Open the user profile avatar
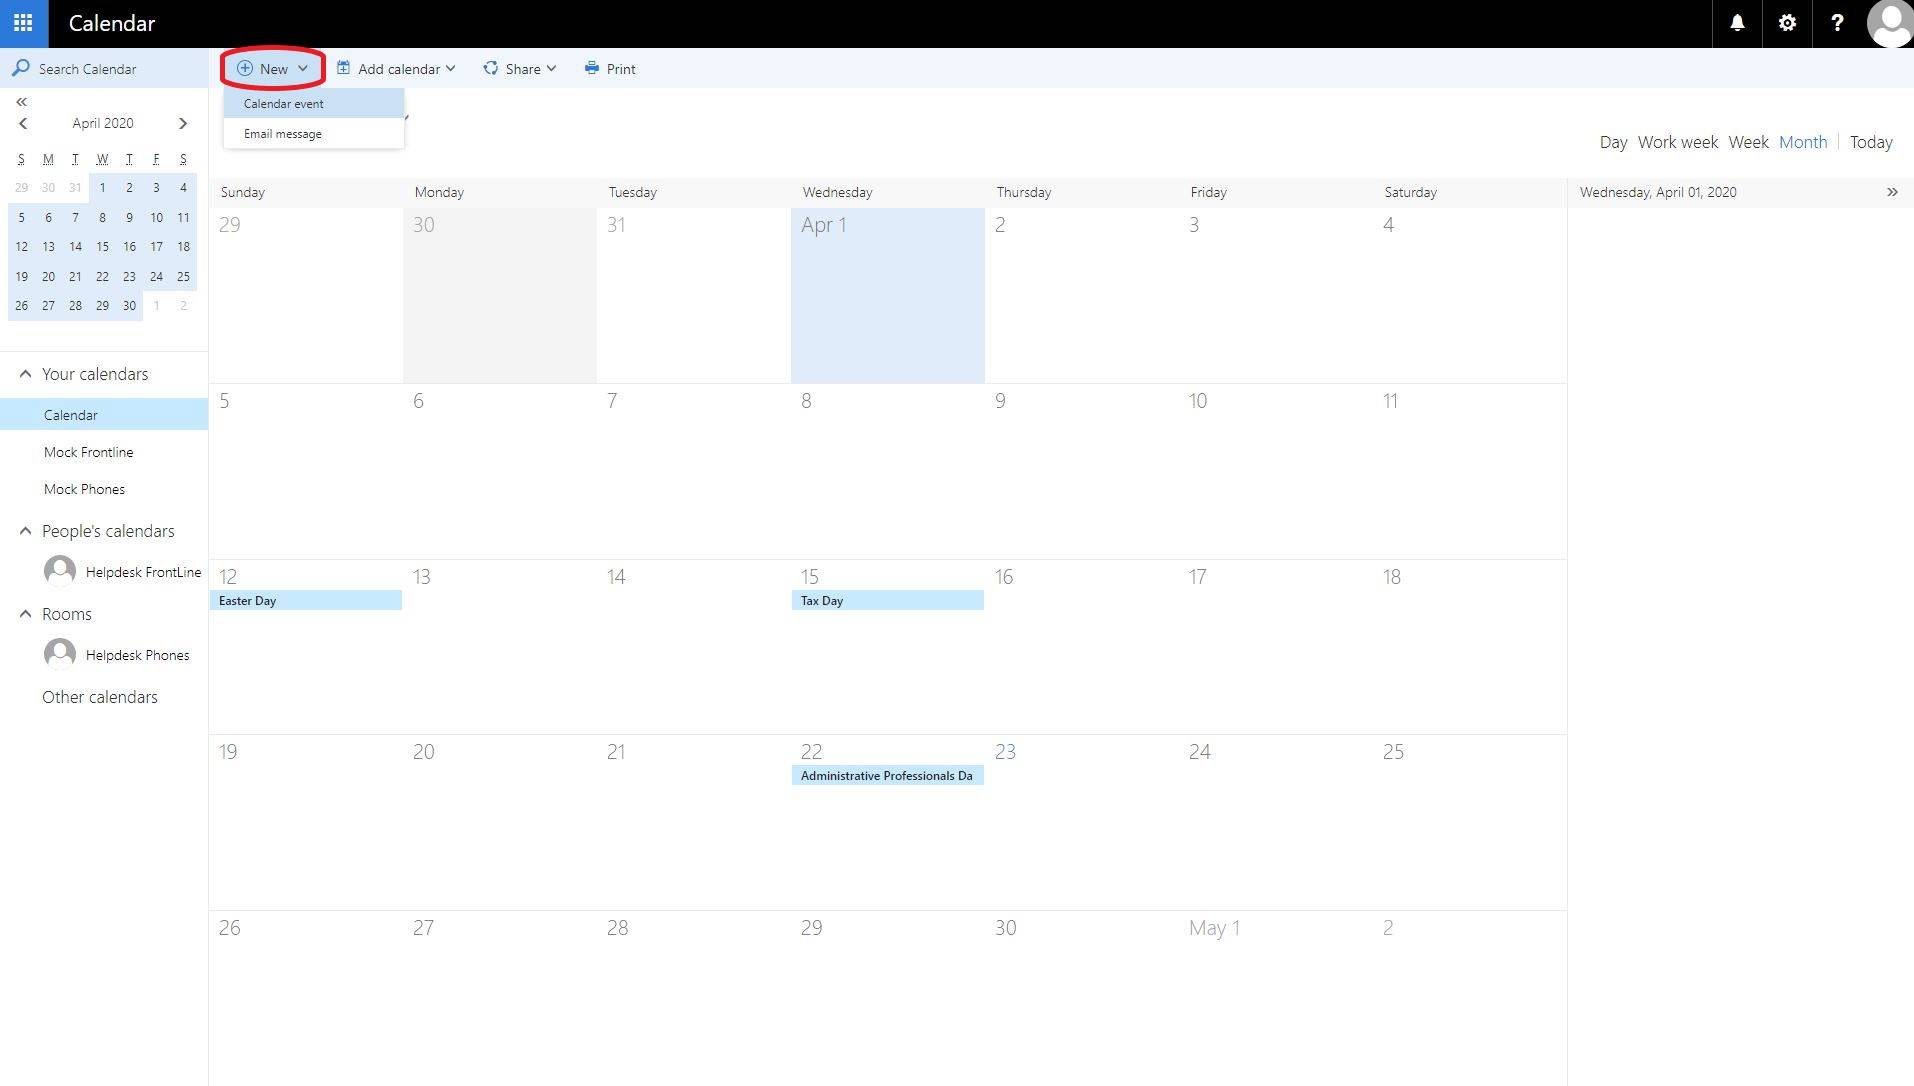1914x1086 pixels. click(x=1889, y=23)
